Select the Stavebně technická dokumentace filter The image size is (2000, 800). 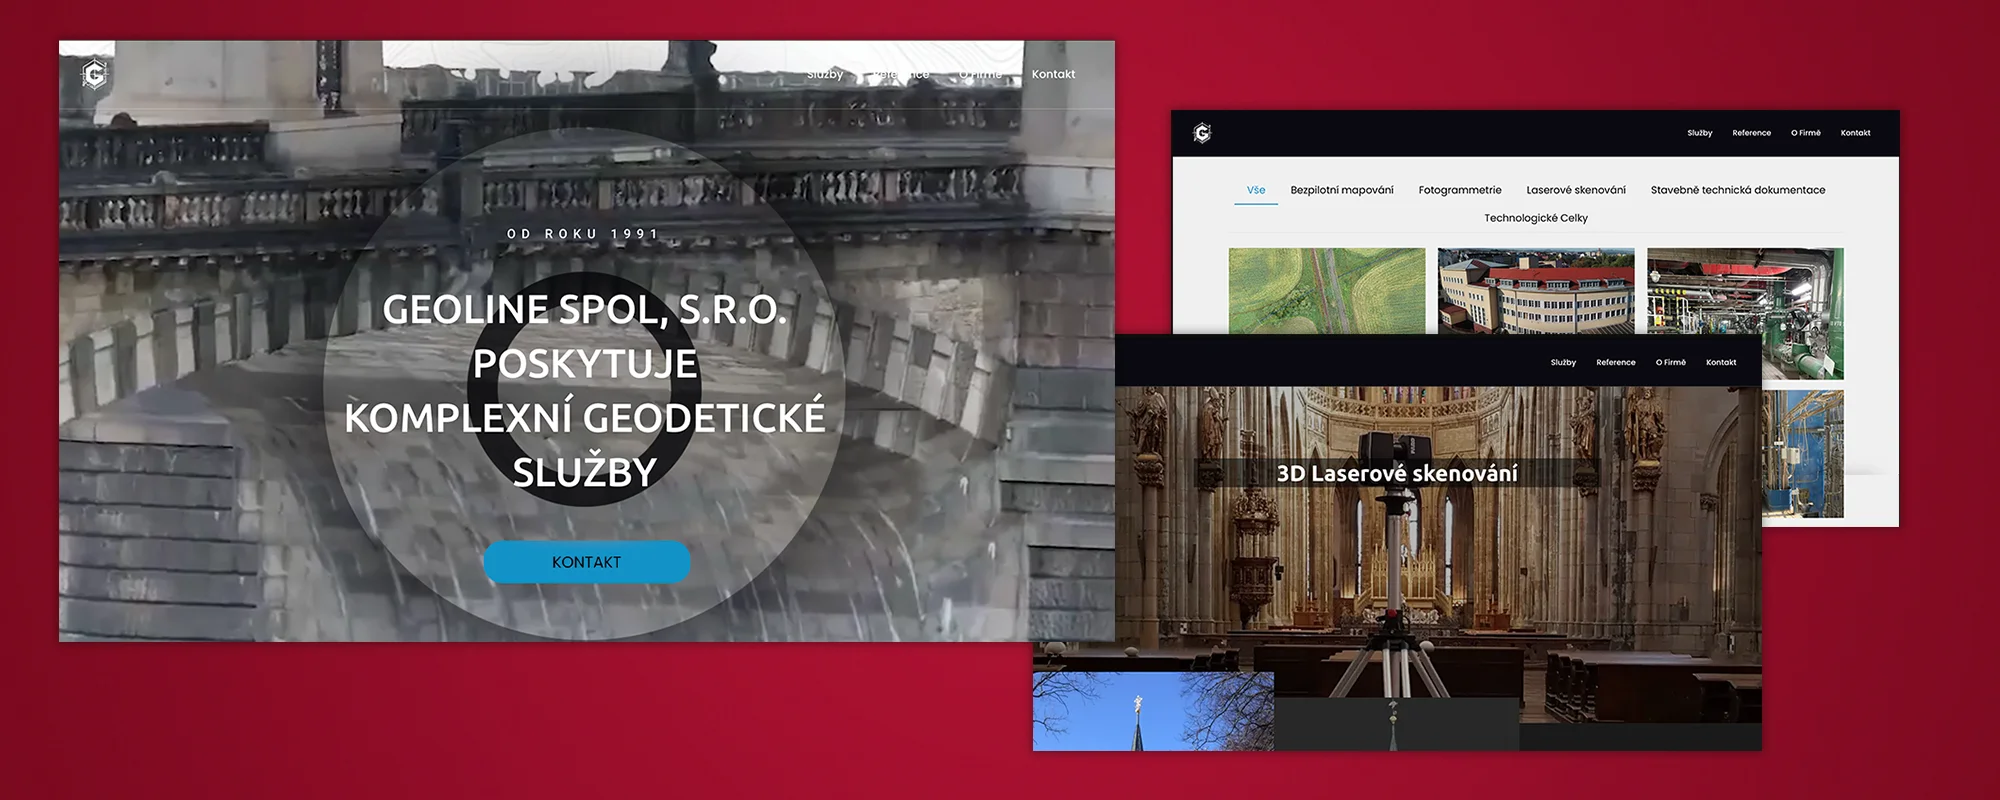pos(1738,190)
